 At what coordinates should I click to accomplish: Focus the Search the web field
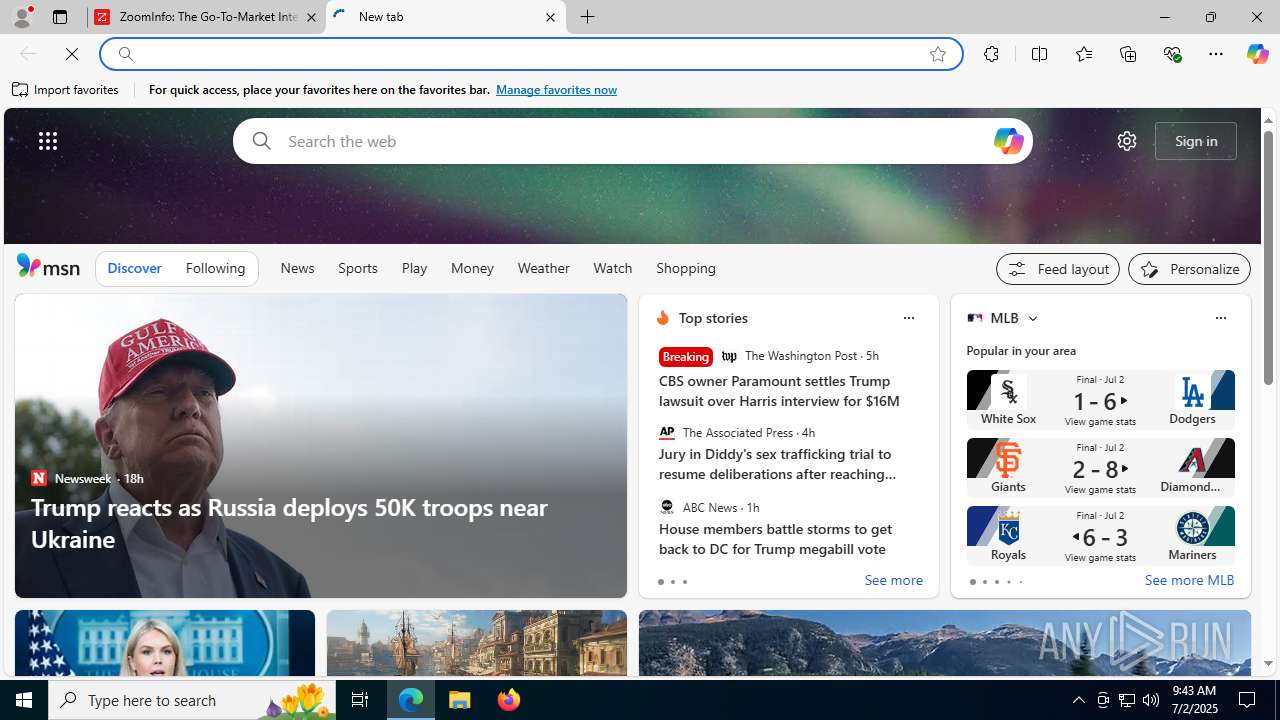632,141
